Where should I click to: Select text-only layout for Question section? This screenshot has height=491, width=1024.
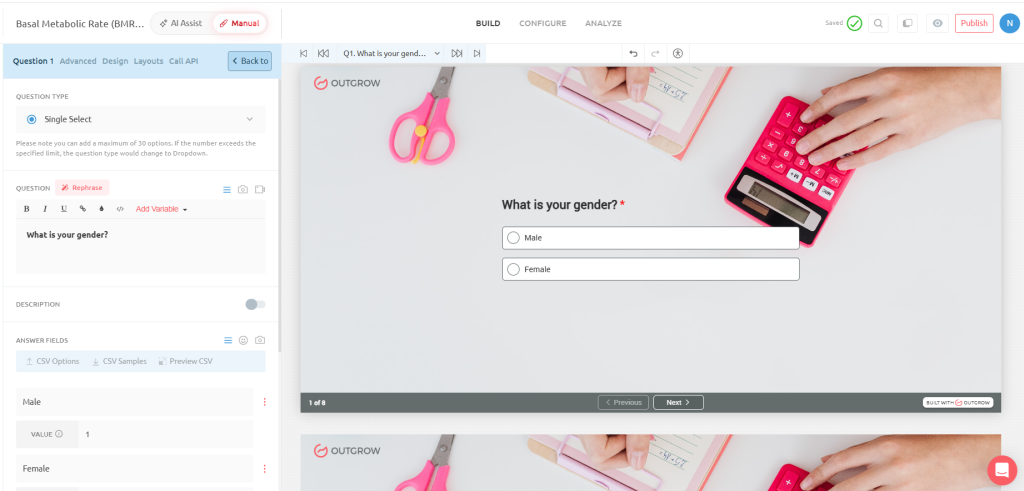click(x=227, y=189)
